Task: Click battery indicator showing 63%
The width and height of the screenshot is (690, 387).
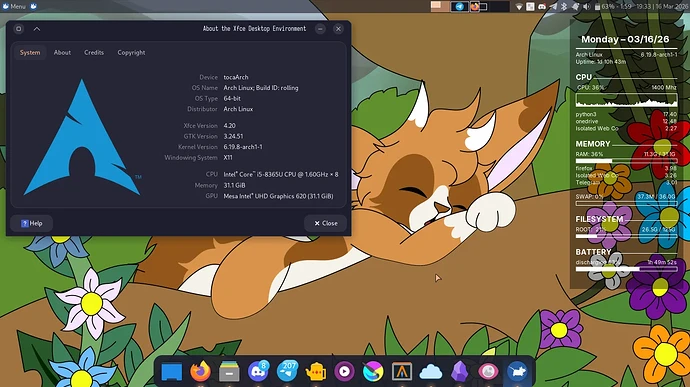Action: (613, 7)
